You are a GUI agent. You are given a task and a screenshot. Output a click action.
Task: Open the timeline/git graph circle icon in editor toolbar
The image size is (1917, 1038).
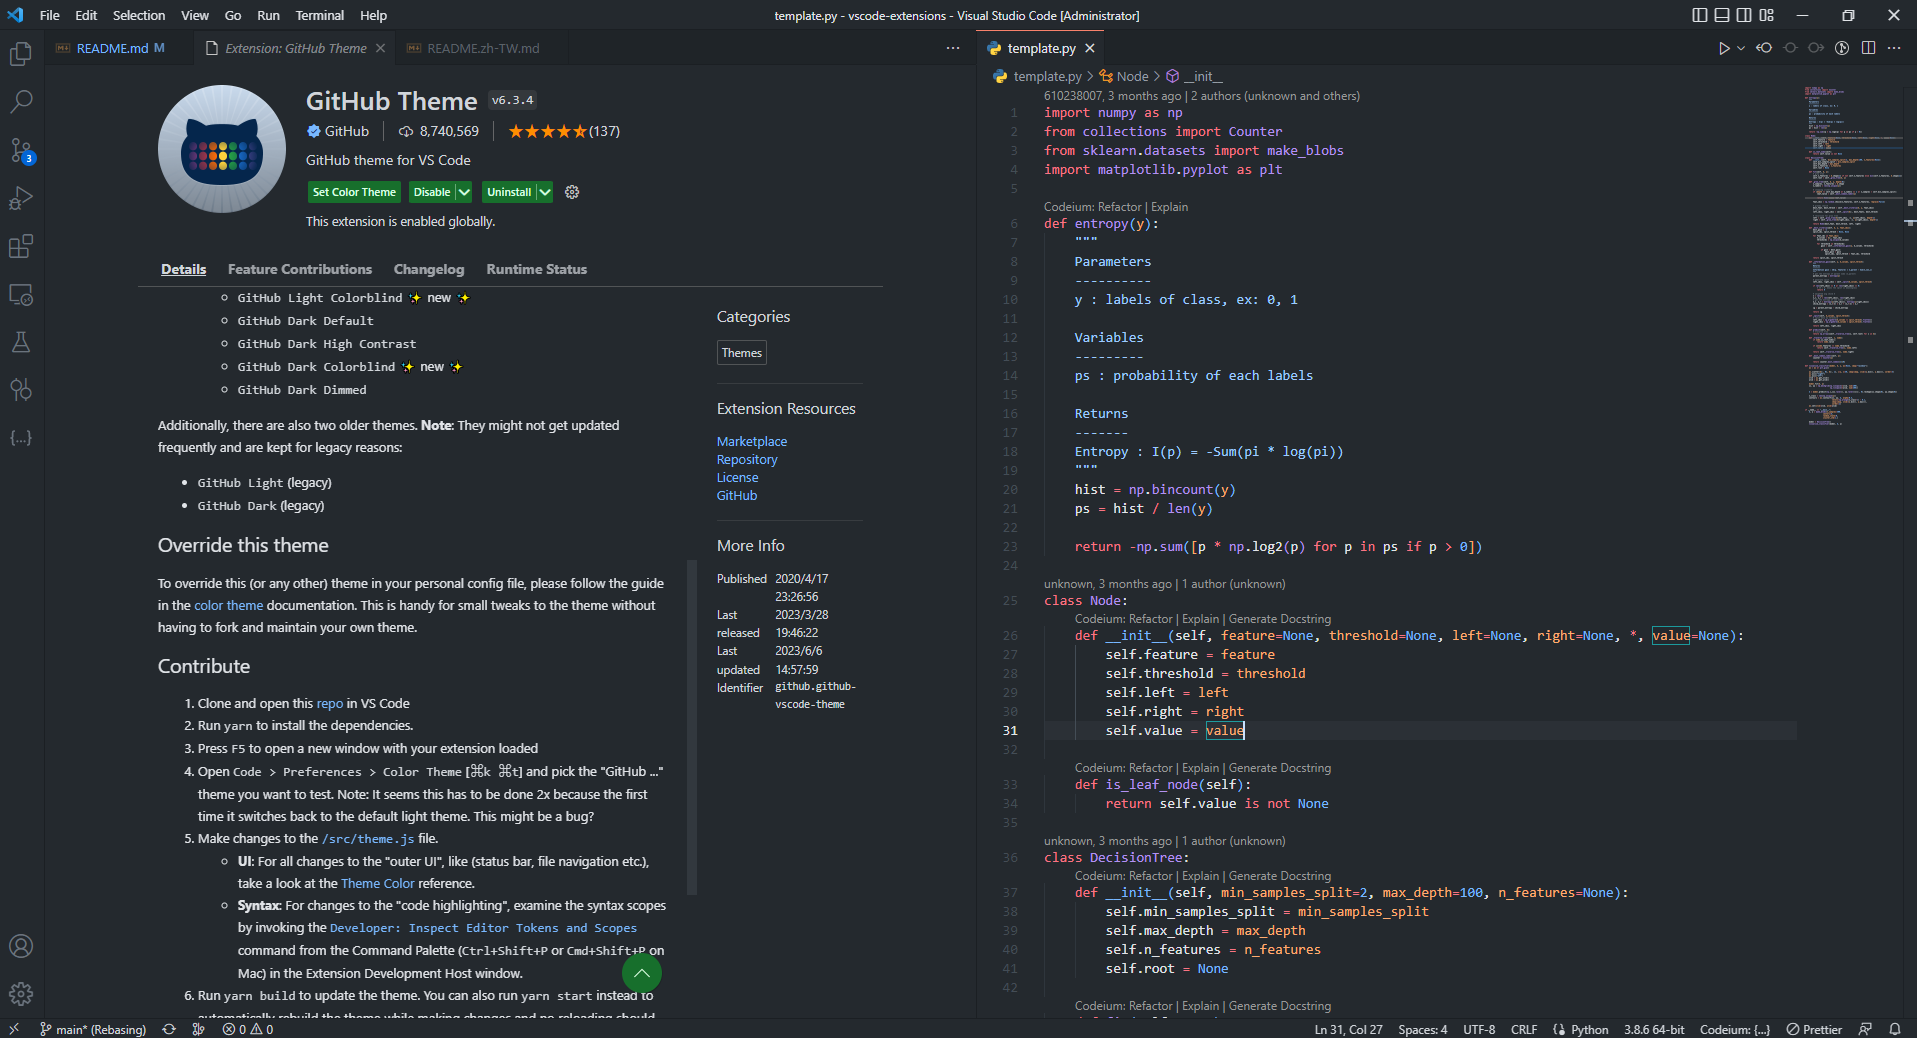click(x=1842, y=48)
